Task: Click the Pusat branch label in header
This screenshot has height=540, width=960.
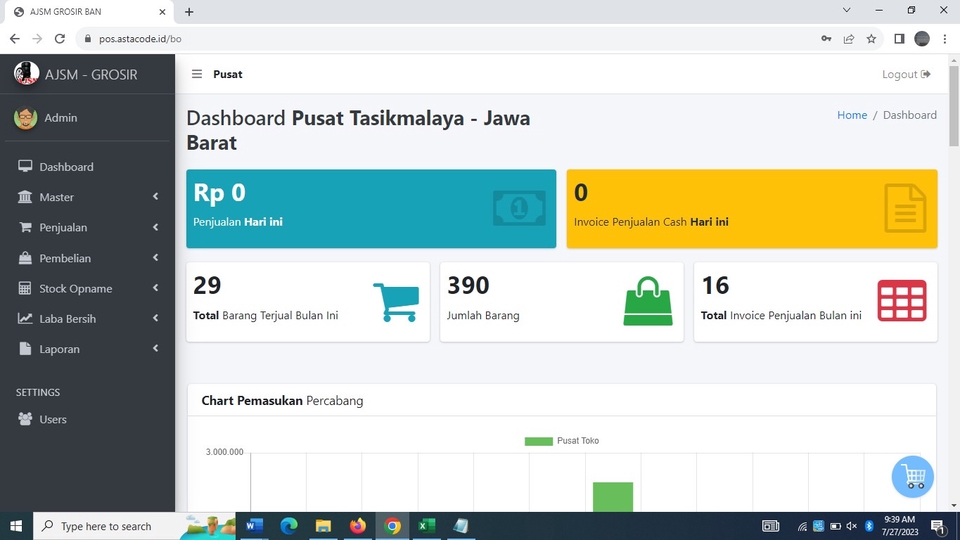Action: (228, 74)
